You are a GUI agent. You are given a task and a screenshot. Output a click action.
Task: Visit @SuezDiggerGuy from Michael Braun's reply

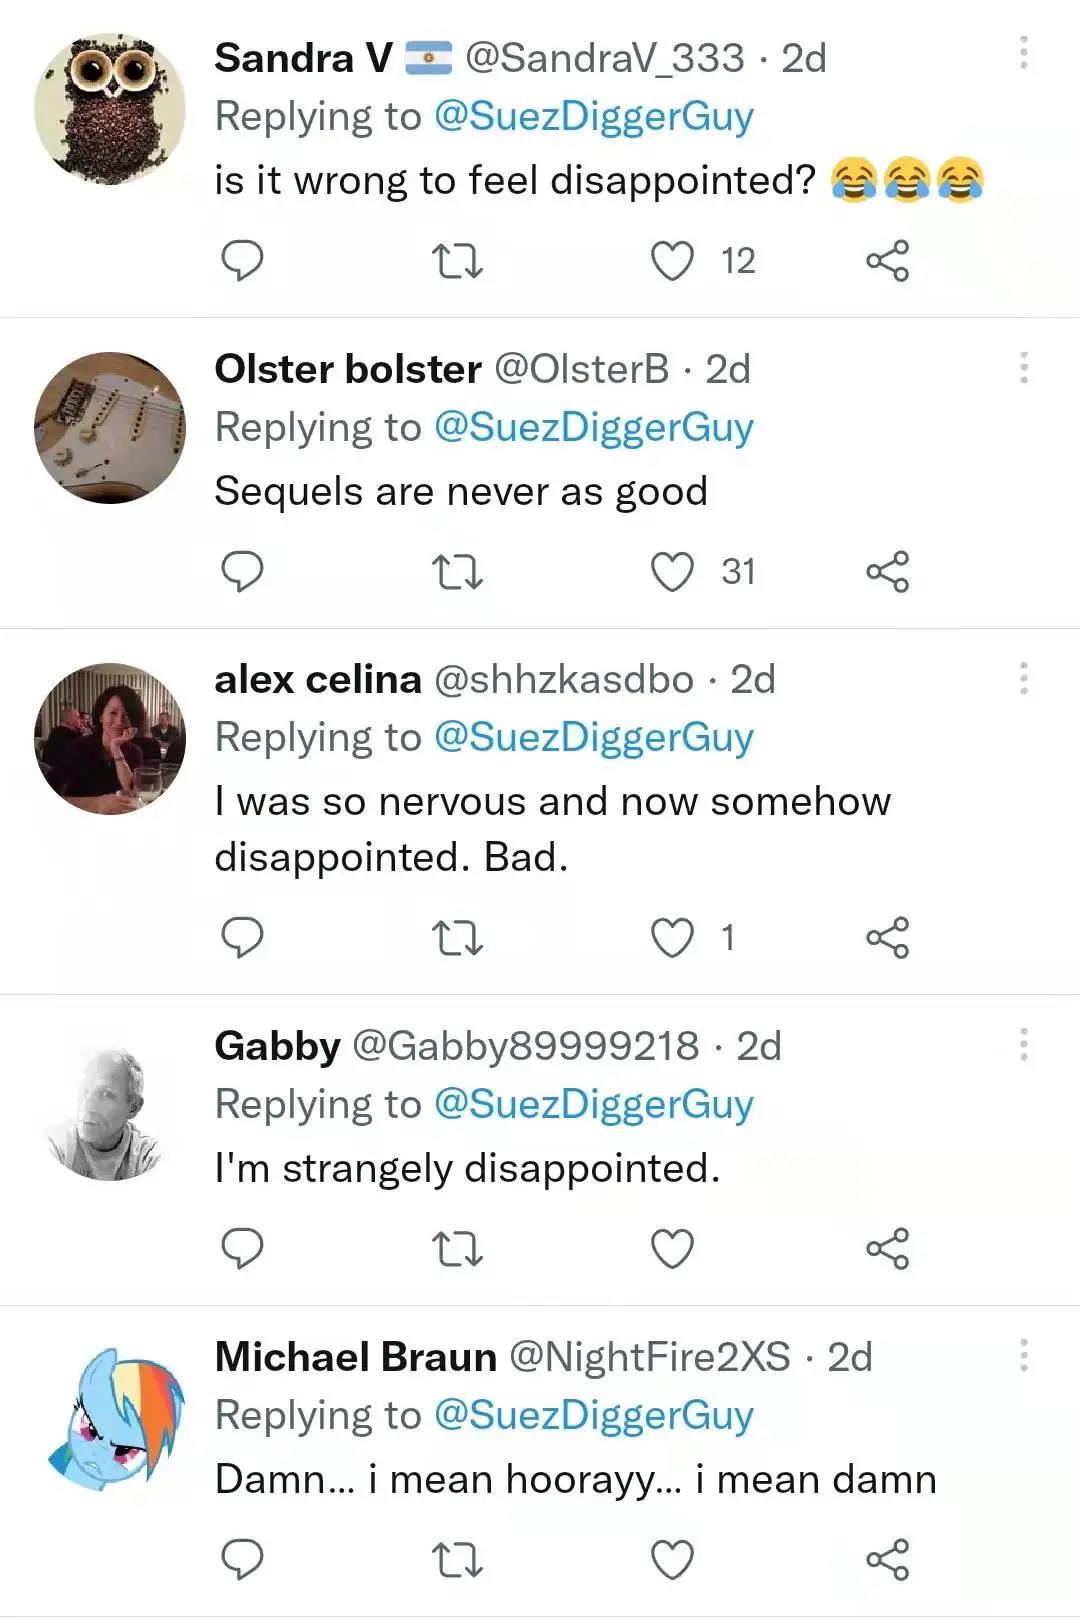593,1415
